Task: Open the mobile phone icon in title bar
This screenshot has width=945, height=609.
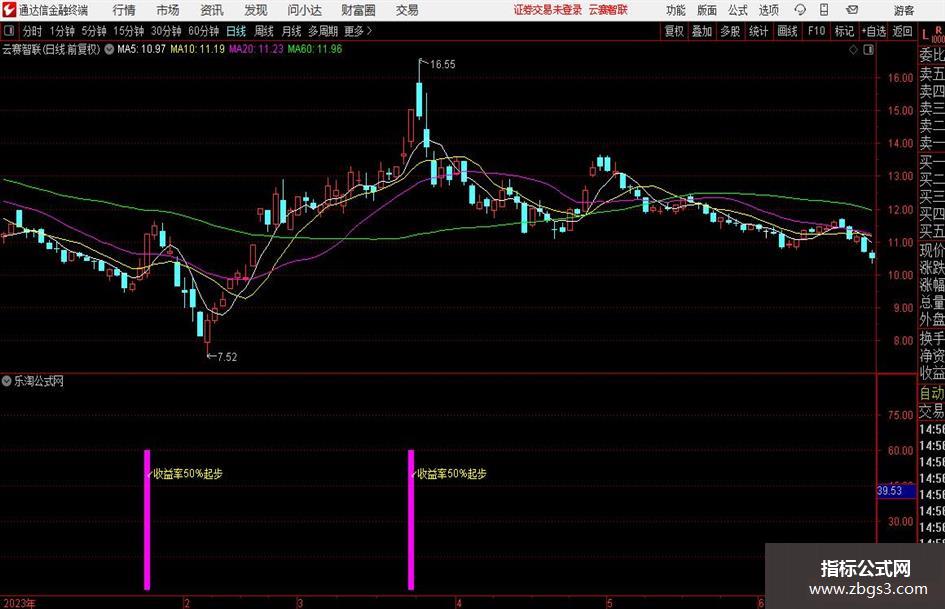Action: coord(824,10)
